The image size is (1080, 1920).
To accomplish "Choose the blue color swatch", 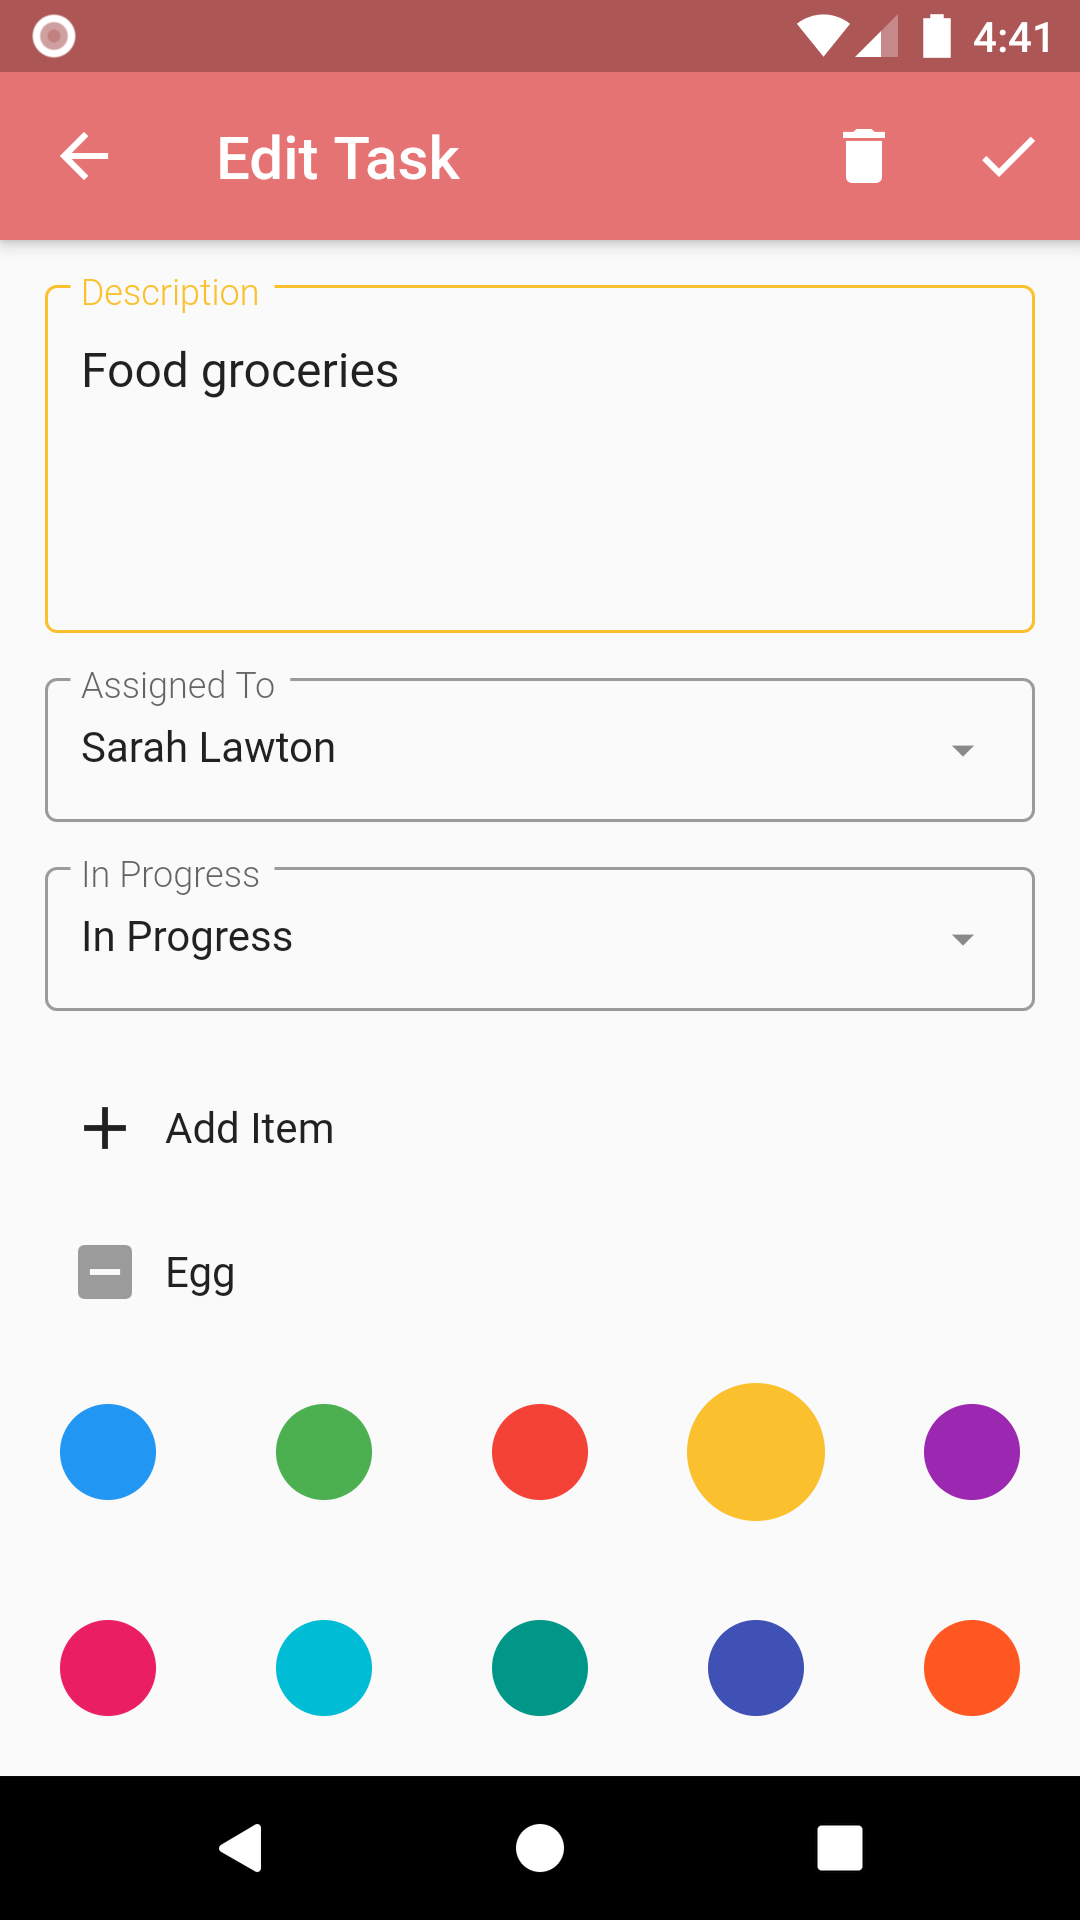I will click(x=108, y=1452).
